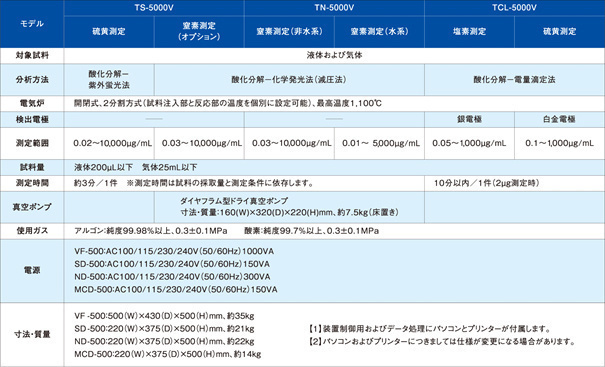605x367 pixels.
Task: Click 窒素測定(水系) sub-header
Action: [379, 32]
